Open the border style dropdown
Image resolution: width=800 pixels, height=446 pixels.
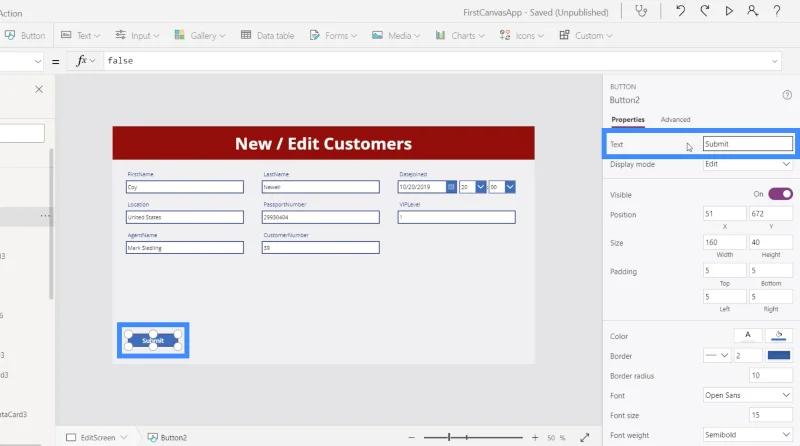(x=717, y=355)
